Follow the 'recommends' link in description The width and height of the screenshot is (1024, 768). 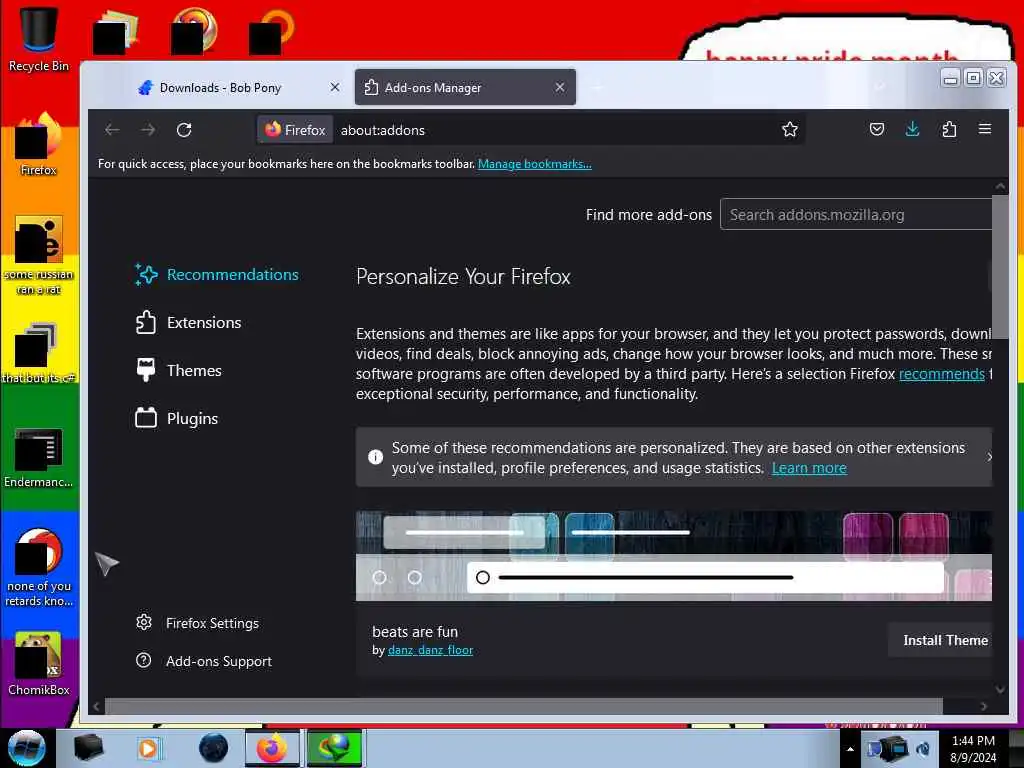click(x=942, y=374)
